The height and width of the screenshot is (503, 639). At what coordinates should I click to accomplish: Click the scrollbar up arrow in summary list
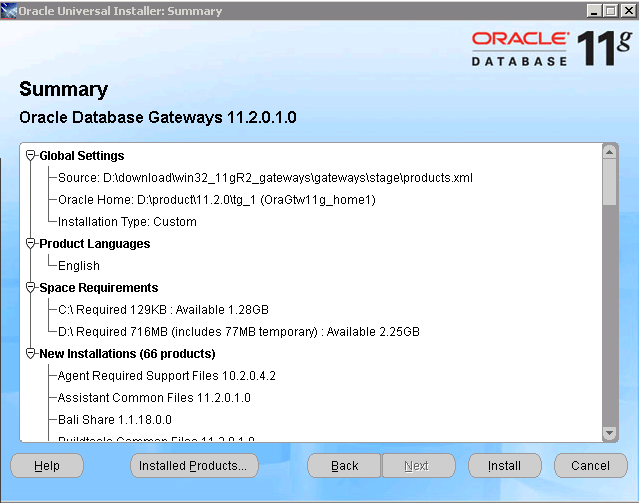click(x=610, y=152)
